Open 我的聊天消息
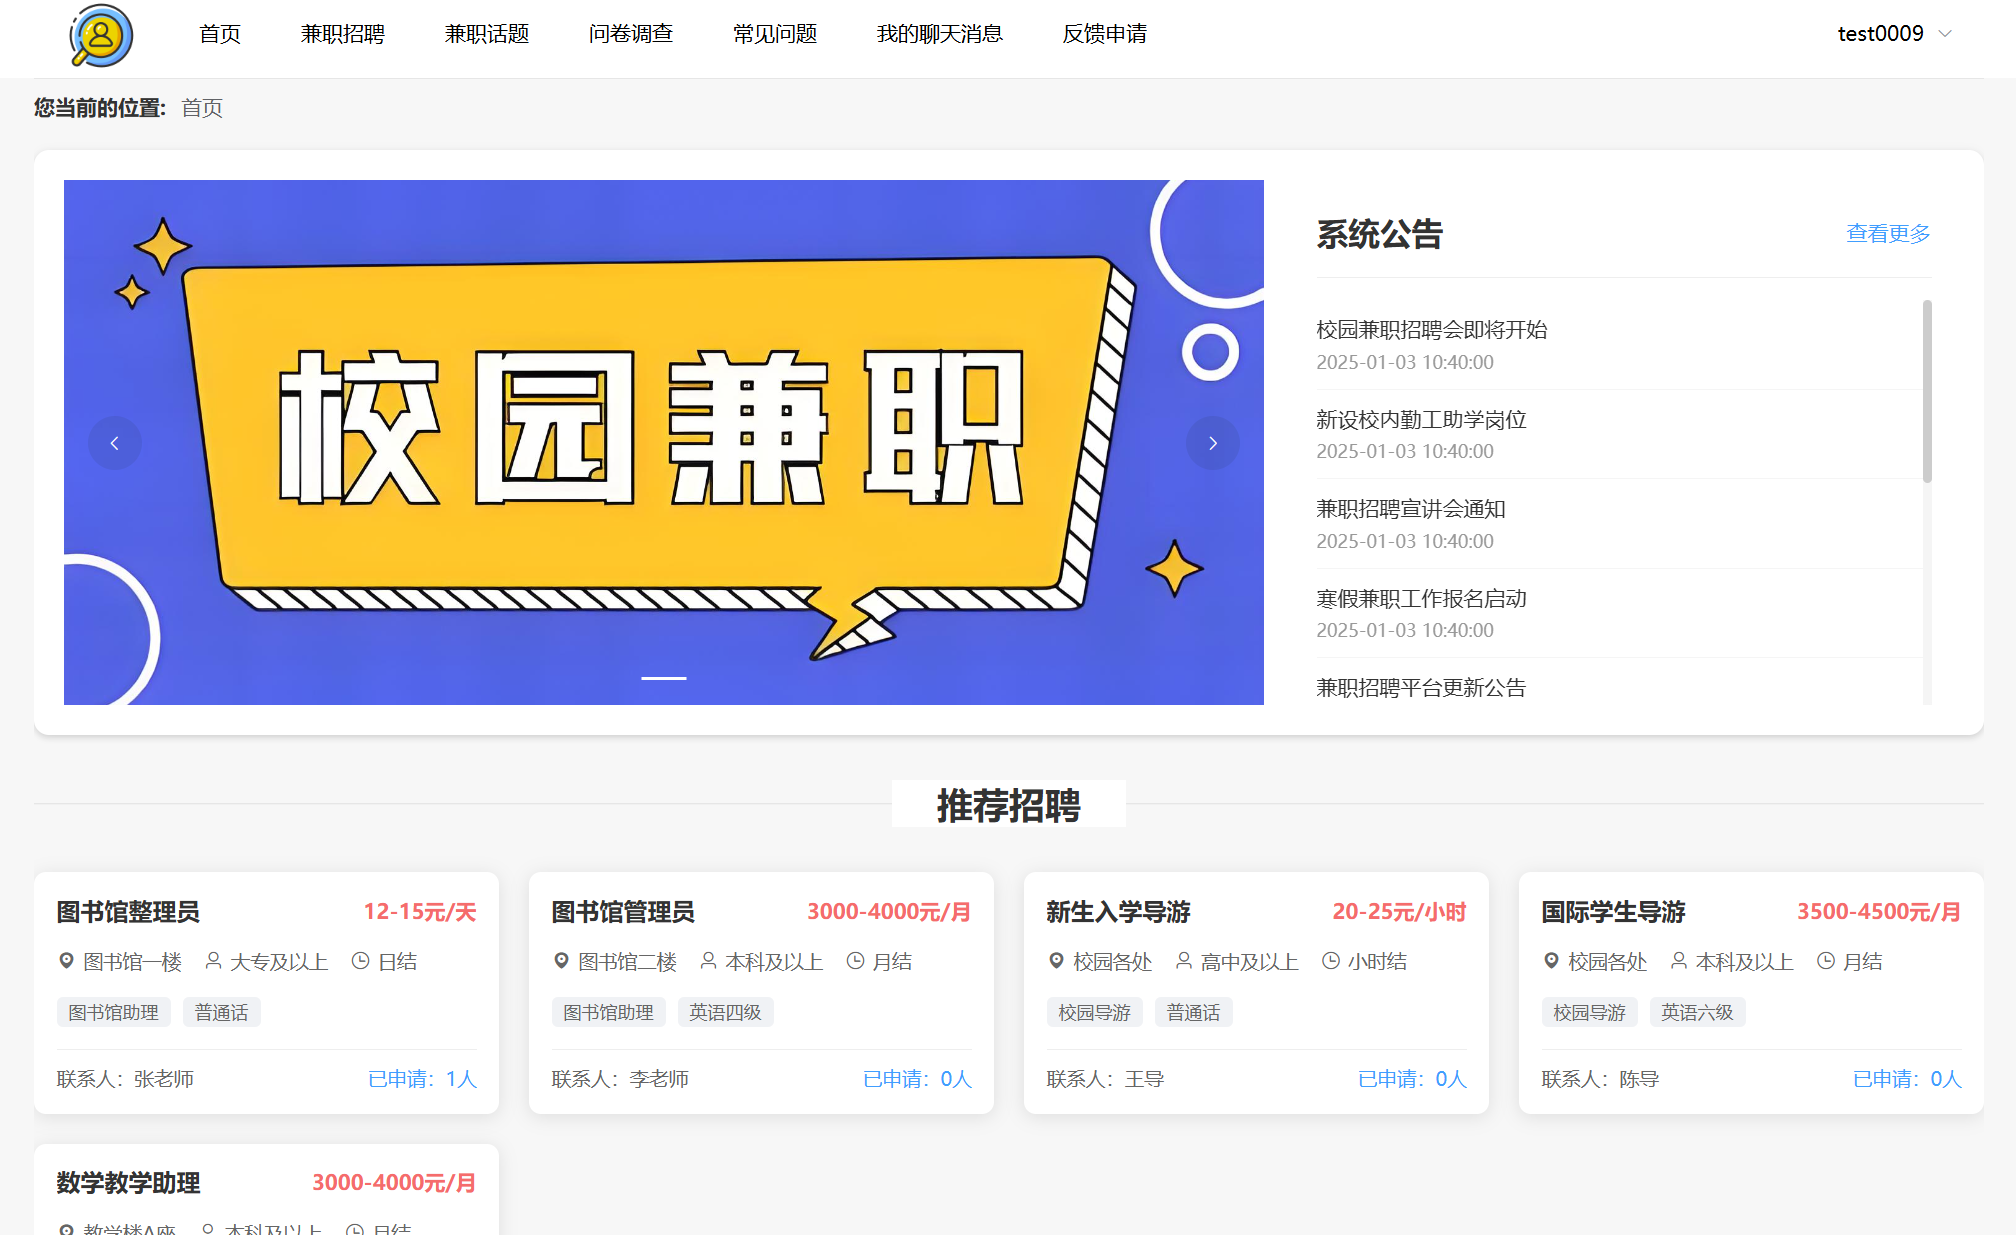This screenshot has width=2016, height=1235. click(940, 34)
